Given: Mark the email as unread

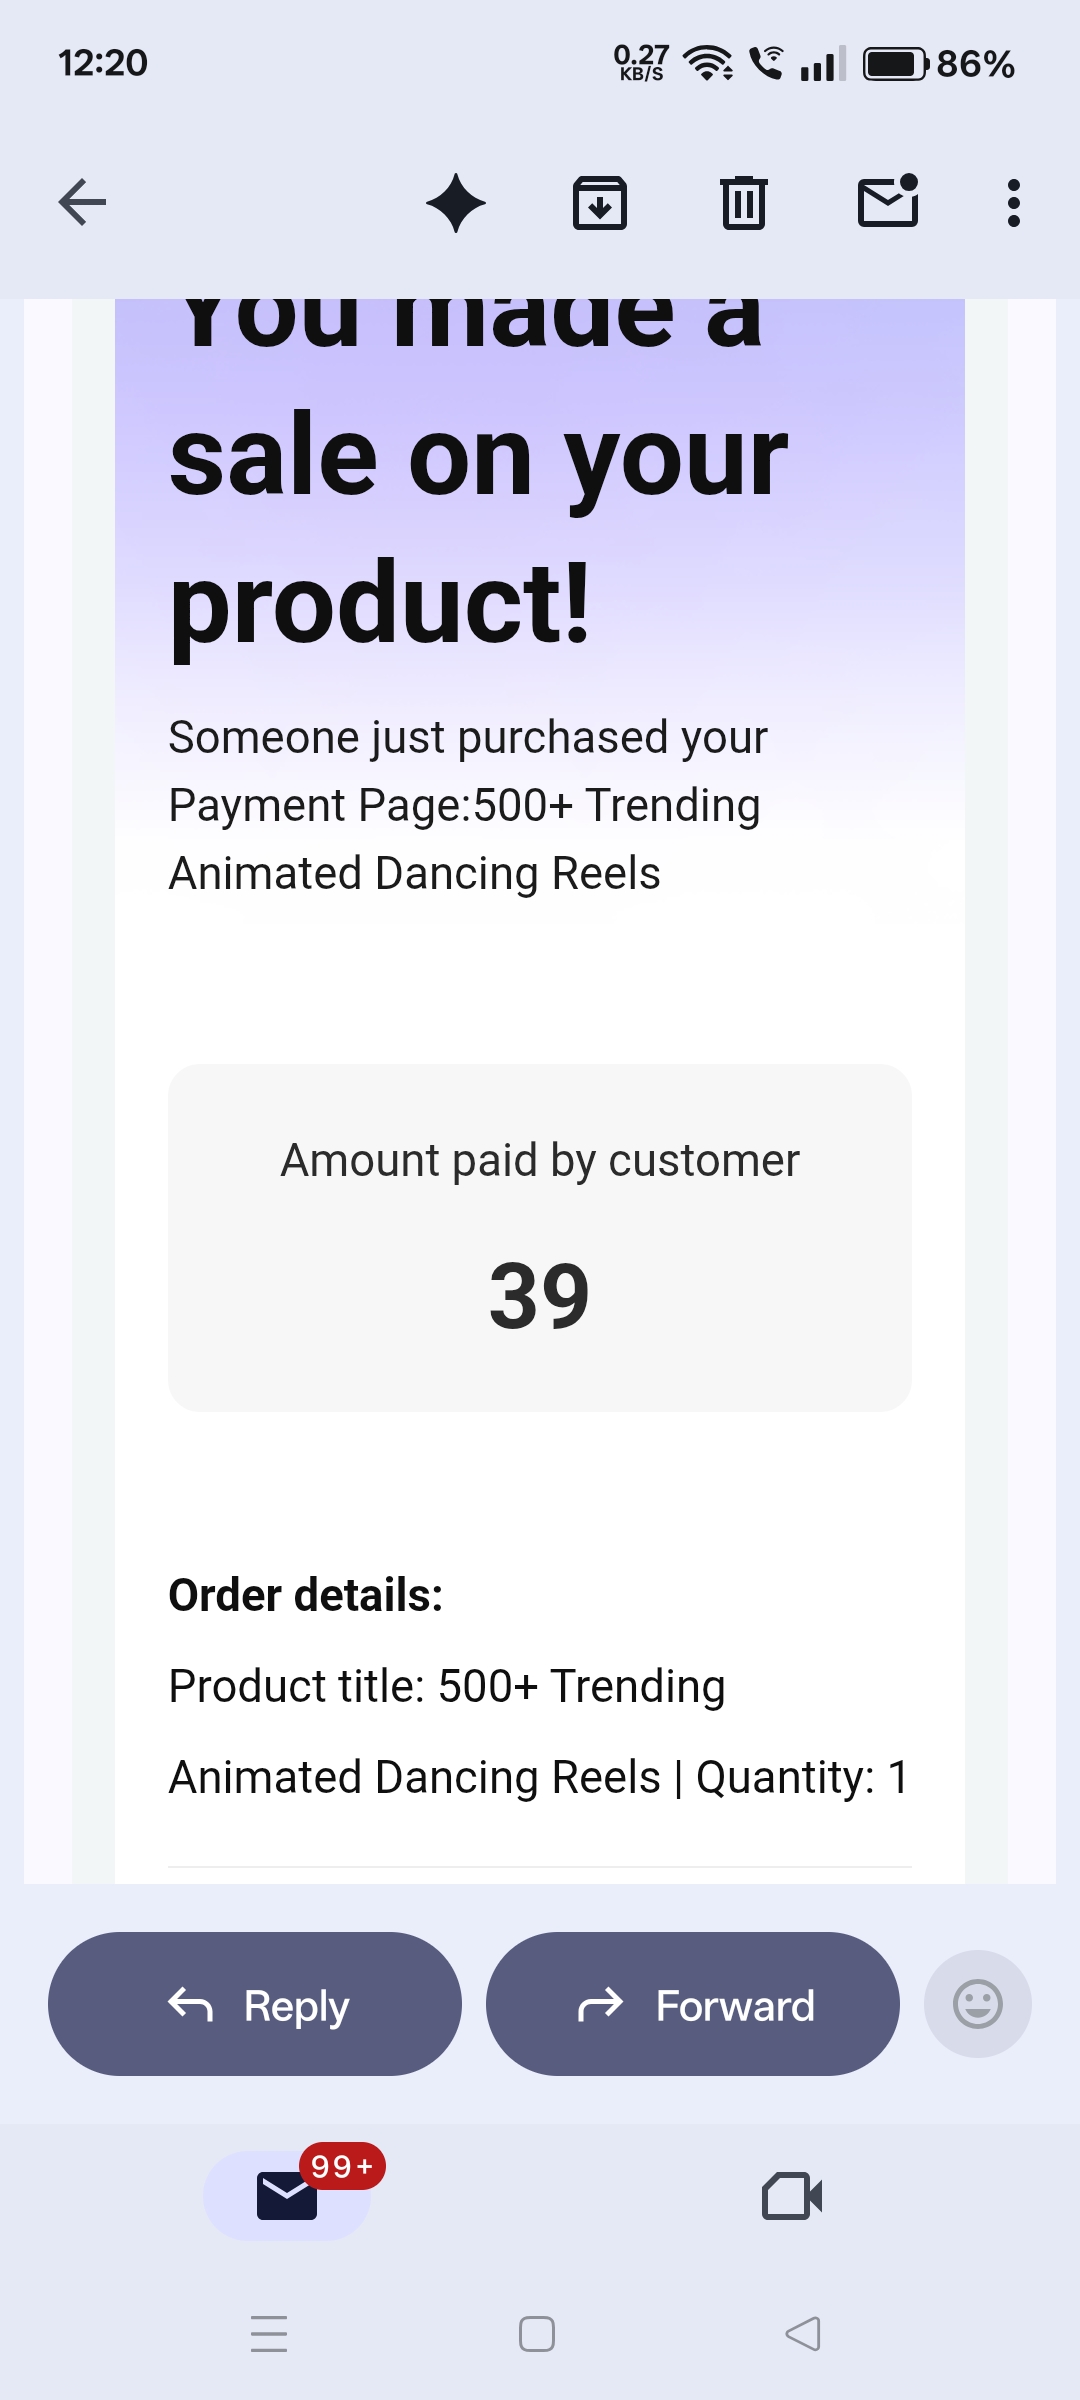Looking at the screenshot, I should (x=888, y=203).
